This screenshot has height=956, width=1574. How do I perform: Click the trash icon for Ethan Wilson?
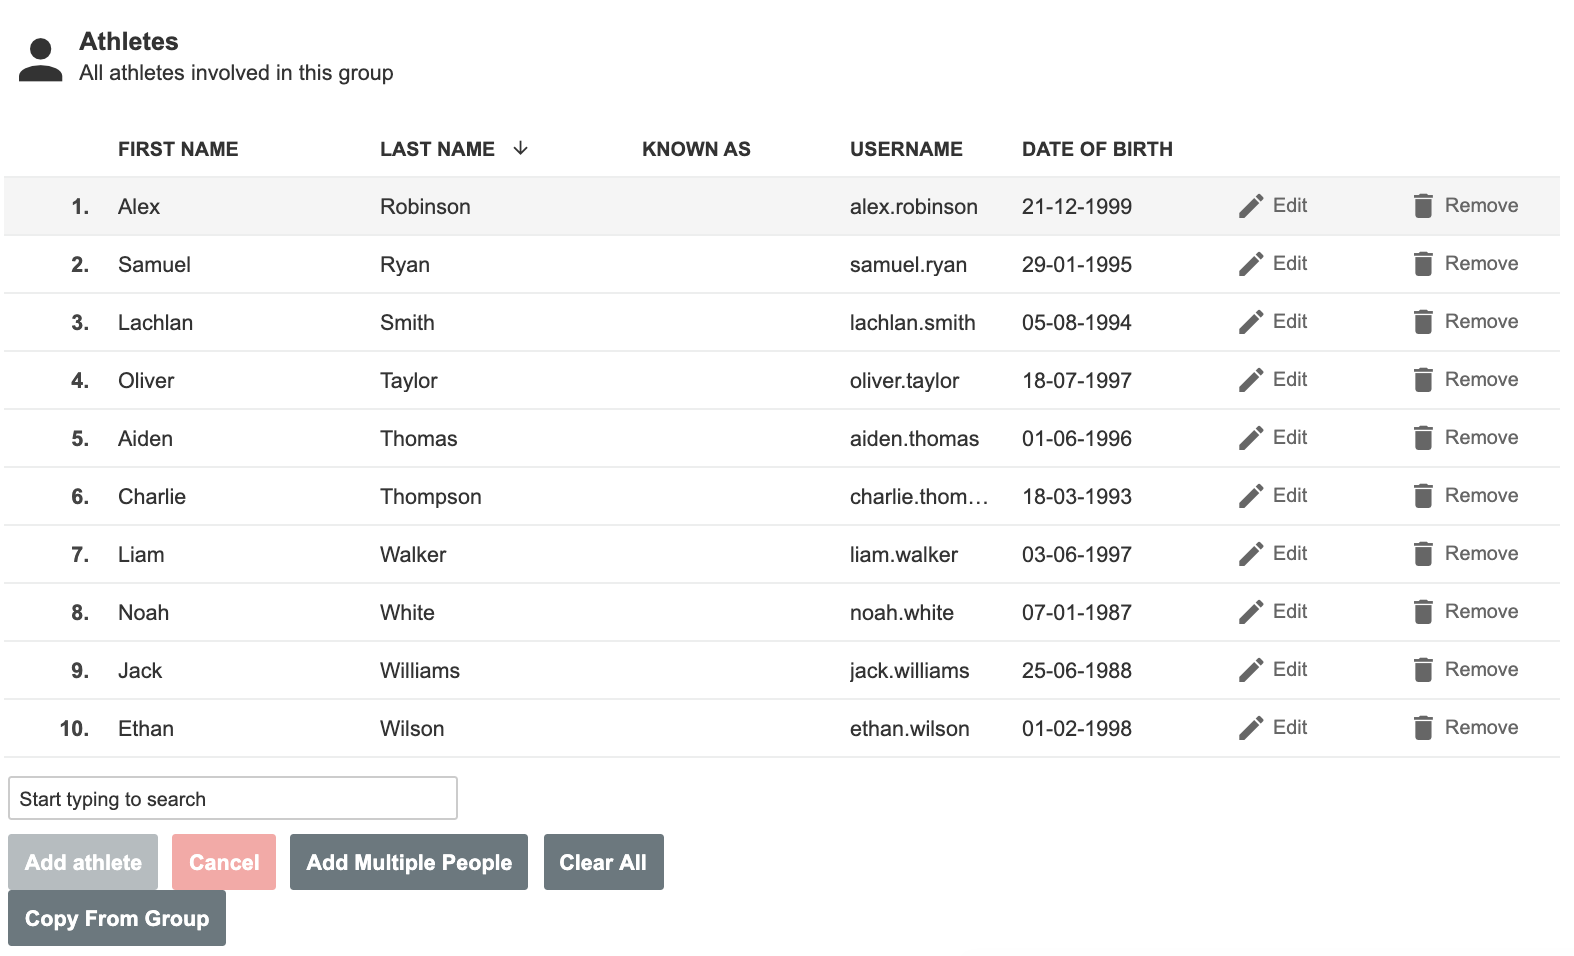(1423, 728)
